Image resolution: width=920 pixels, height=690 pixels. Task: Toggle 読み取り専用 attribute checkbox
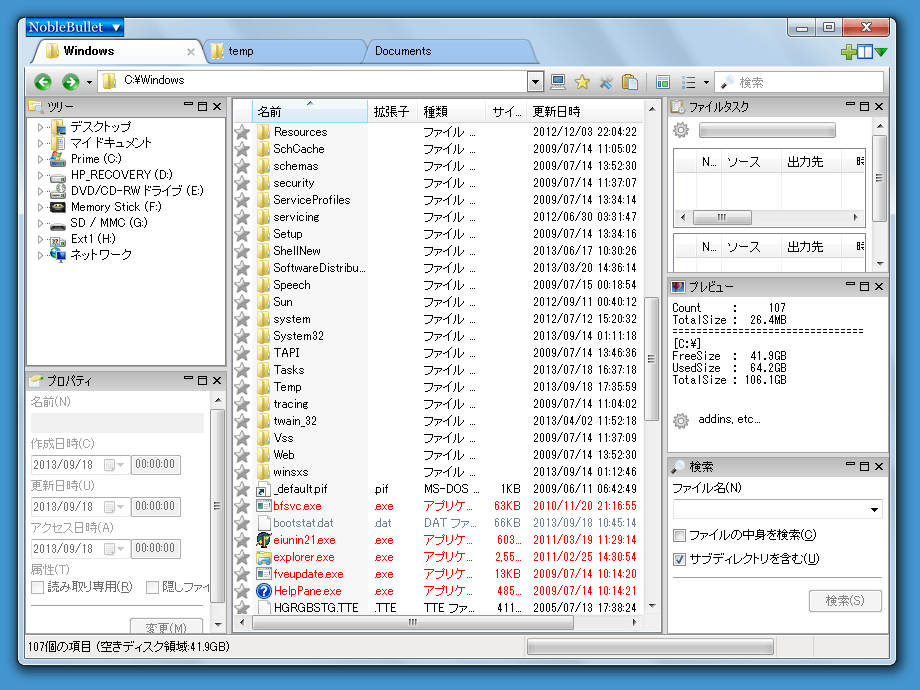38,587
